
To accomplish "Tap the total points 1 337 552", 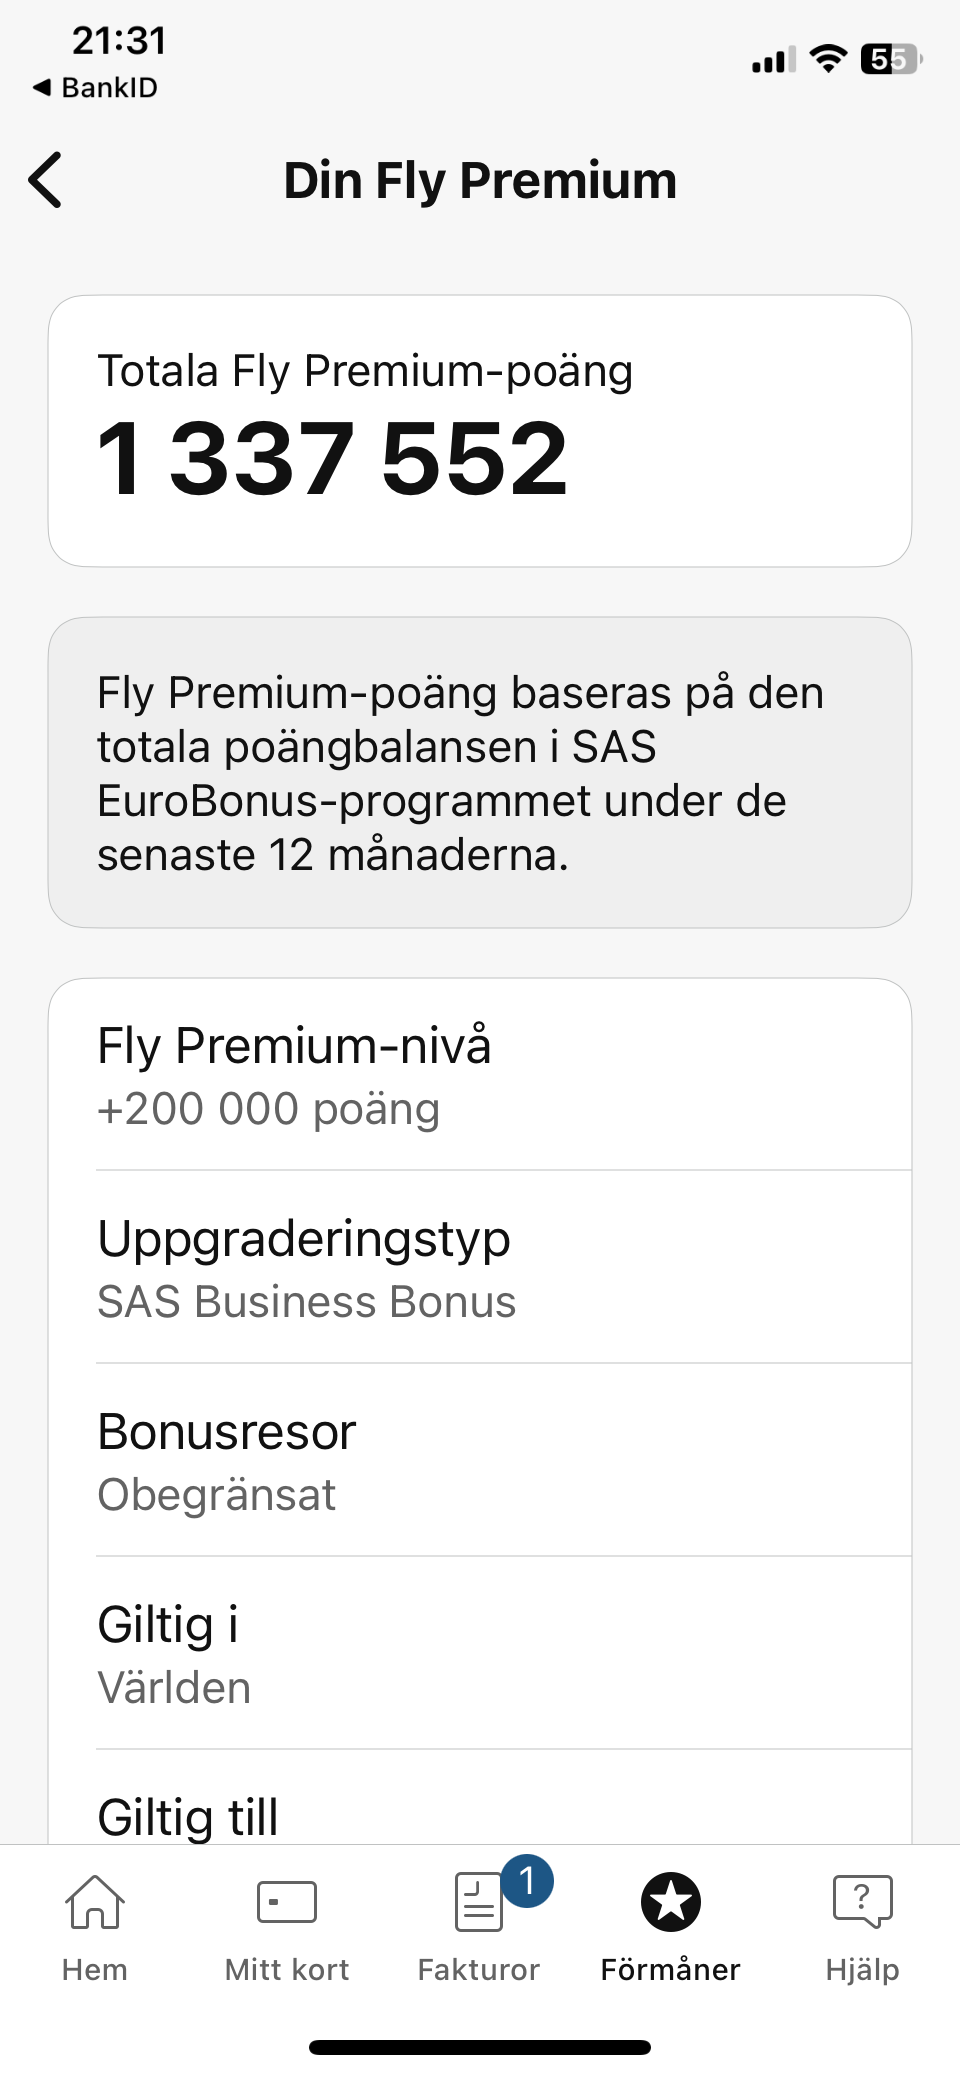I will [x=333, y=458].
